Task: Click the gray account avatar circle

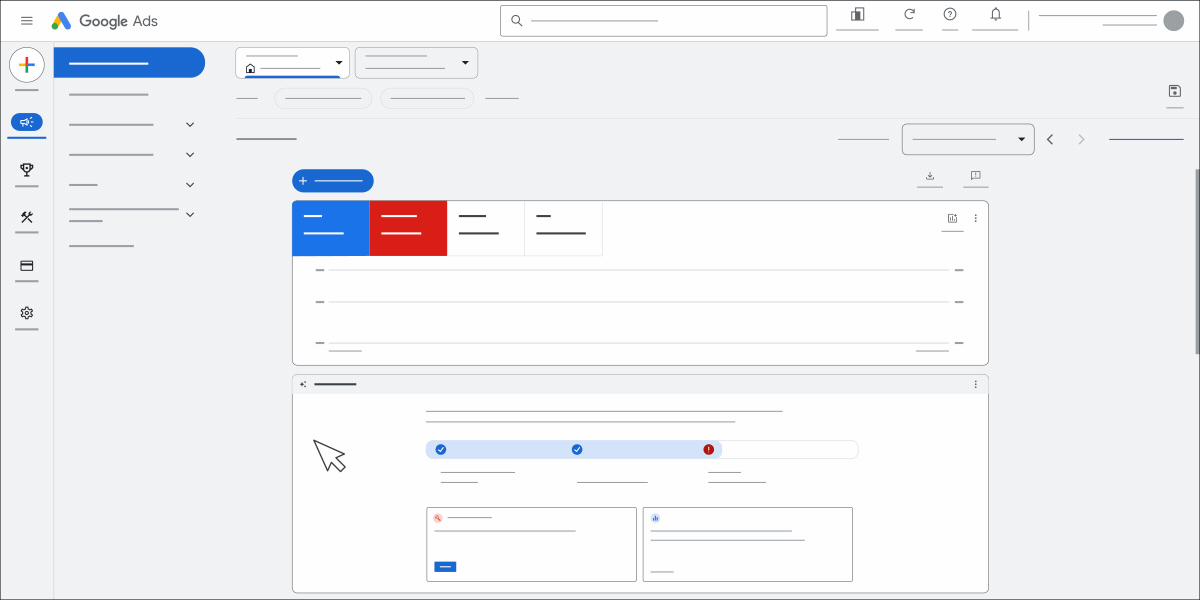Action: pyautogui.click(x=1173, y=21)
